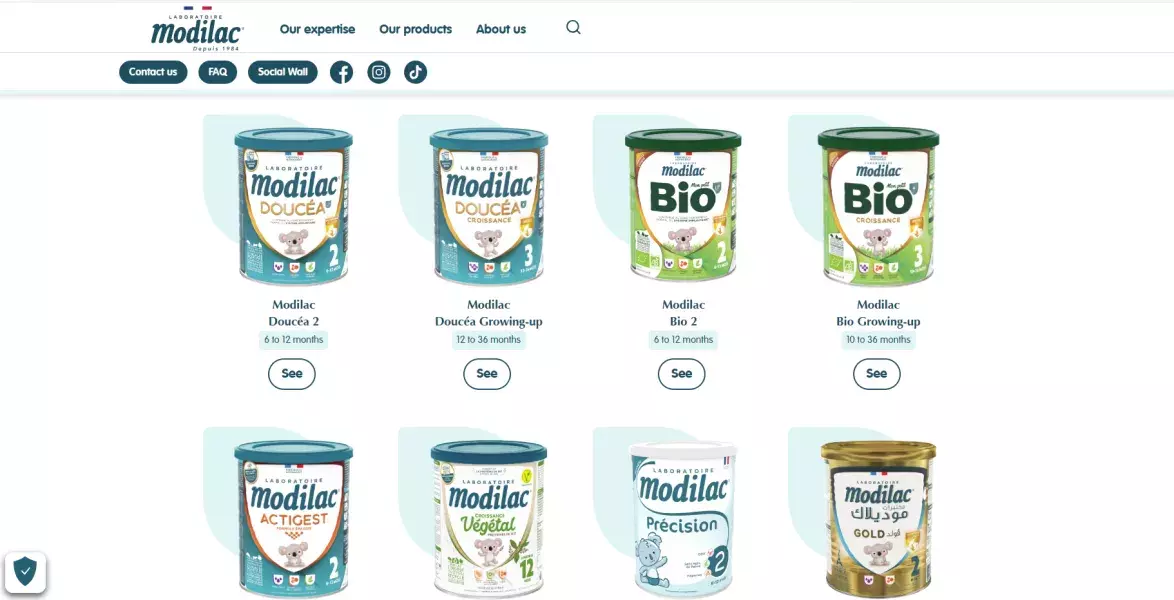Click See under Modilac Doucéa 2

pos(292,374)
